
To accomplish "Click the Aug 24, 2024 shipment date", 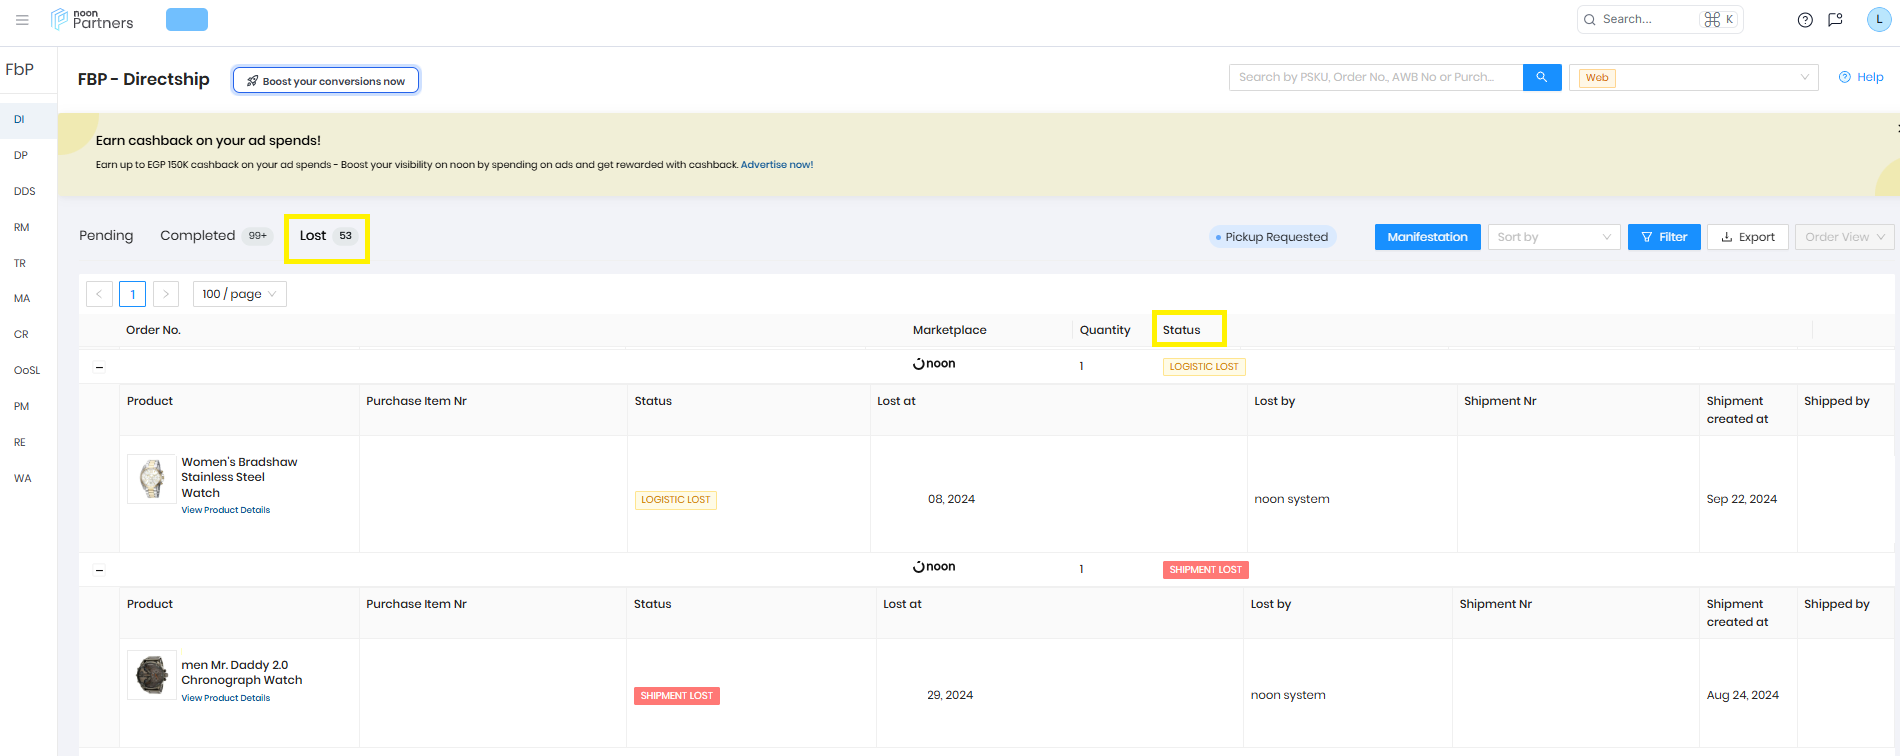I will (x=1743, y=695).
